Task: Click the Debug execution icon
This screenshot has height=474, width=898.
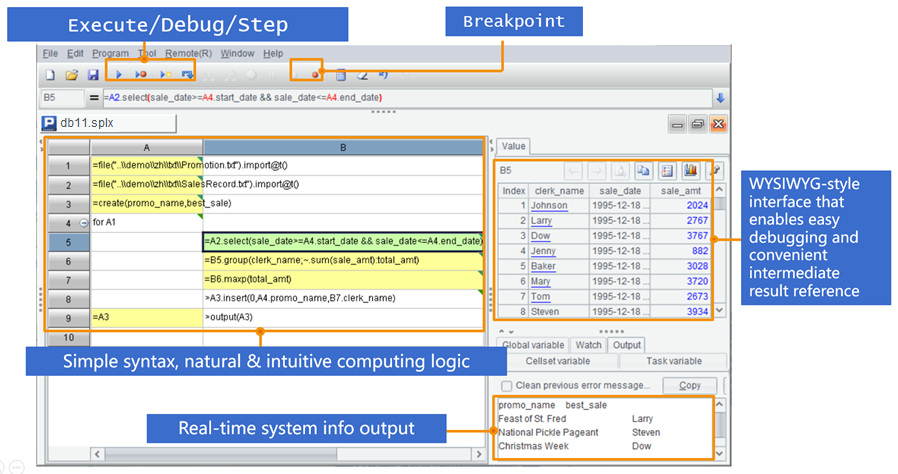Action: [141, 75]
